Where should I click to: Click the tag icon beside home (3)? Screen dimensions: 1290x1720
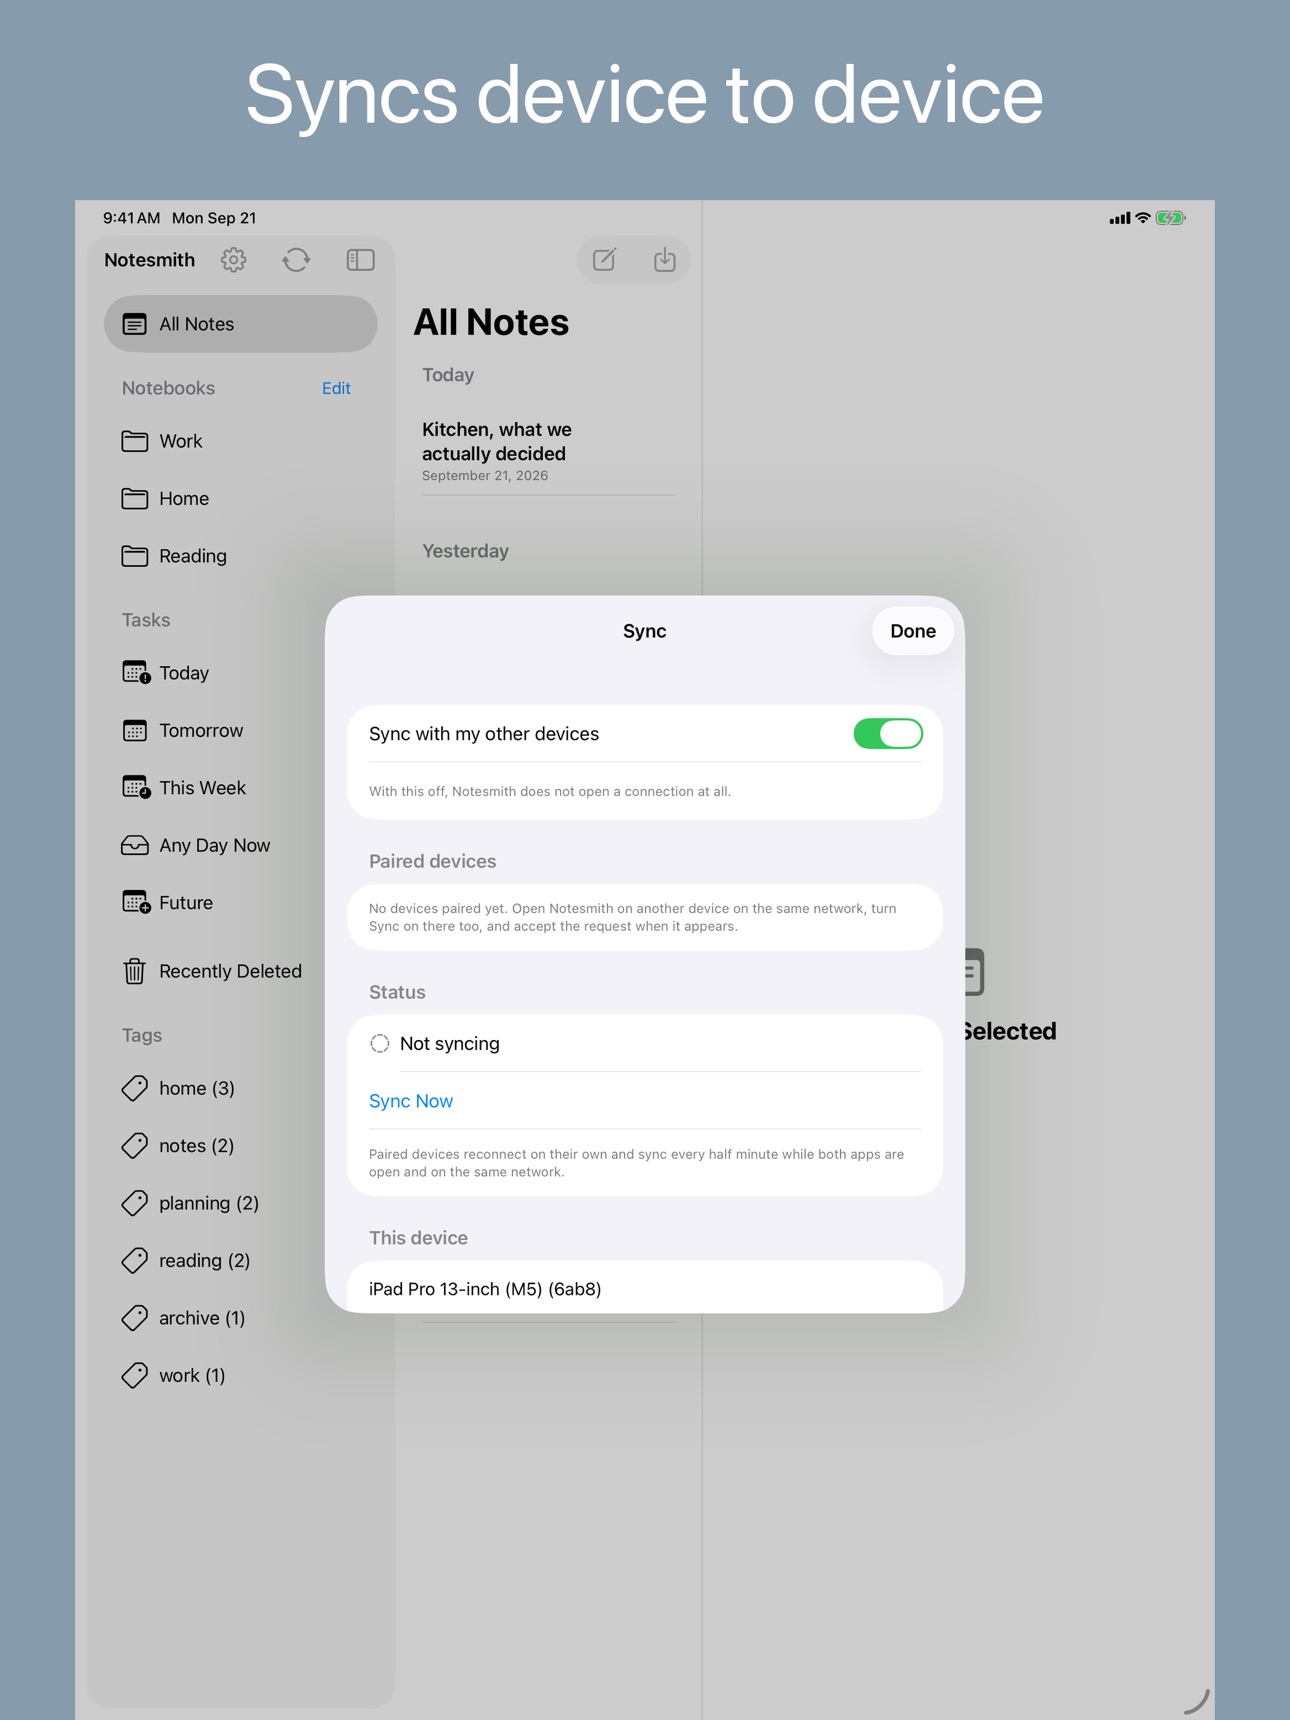coord(134,1088)
